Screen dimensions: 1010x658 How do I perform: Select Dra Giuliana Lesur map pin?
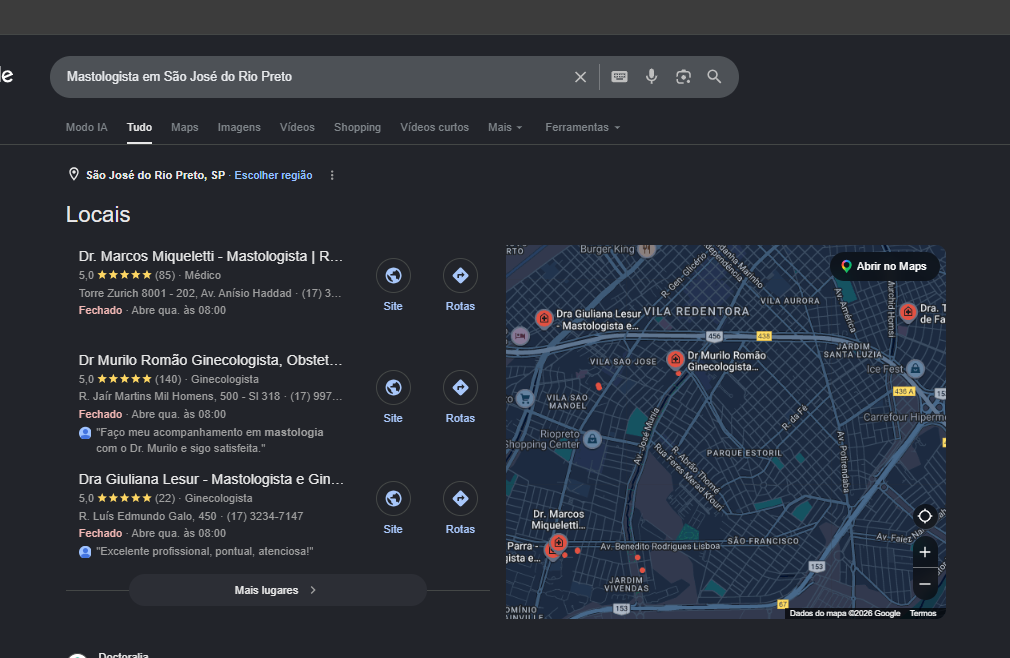[544, 318]
